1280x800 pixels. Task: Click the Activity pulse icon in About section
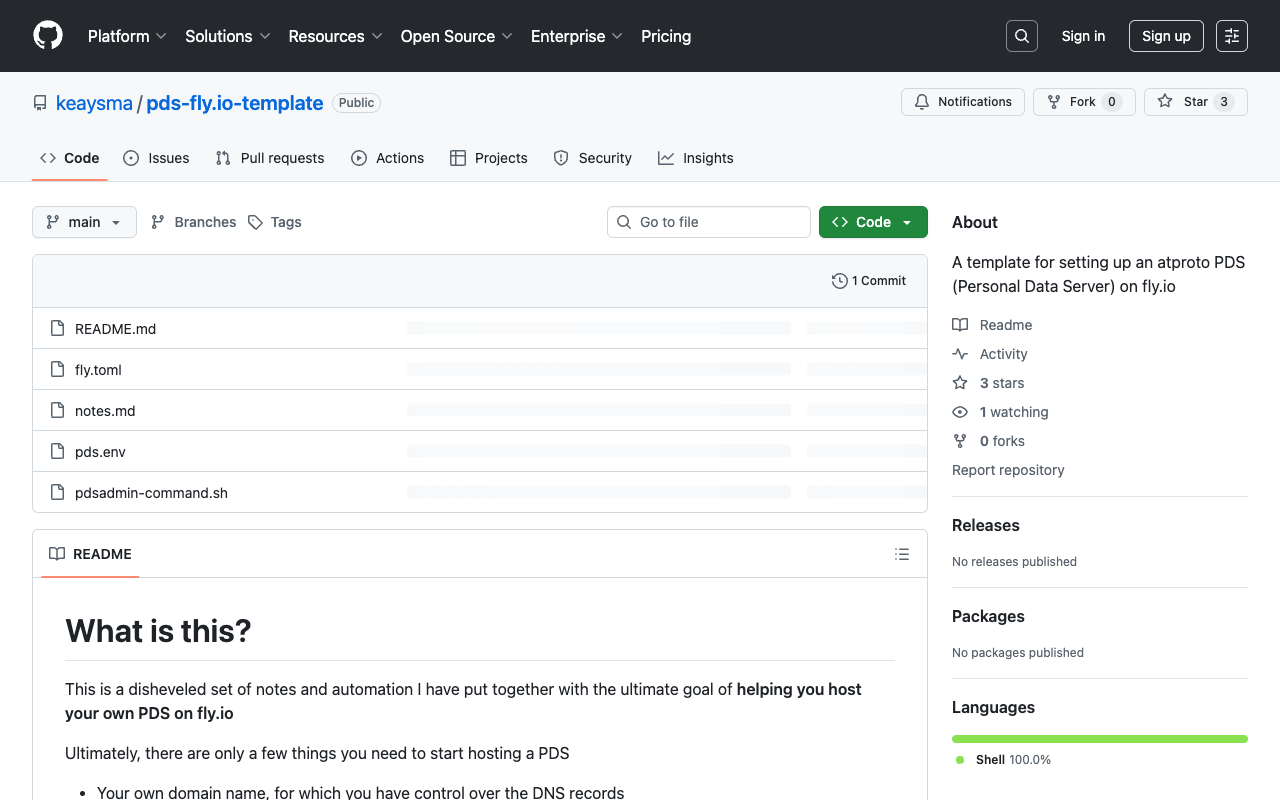point(960,353)
